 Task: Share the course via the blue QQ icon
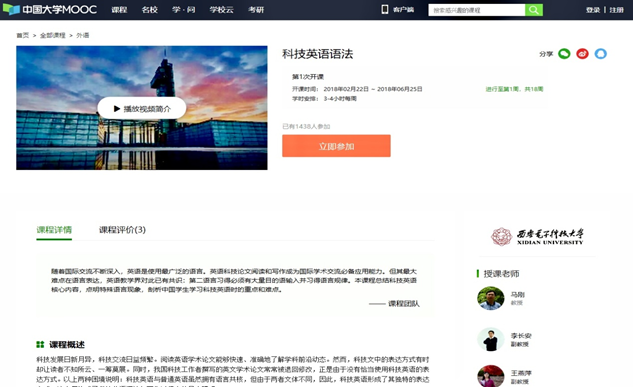point(600,54)
